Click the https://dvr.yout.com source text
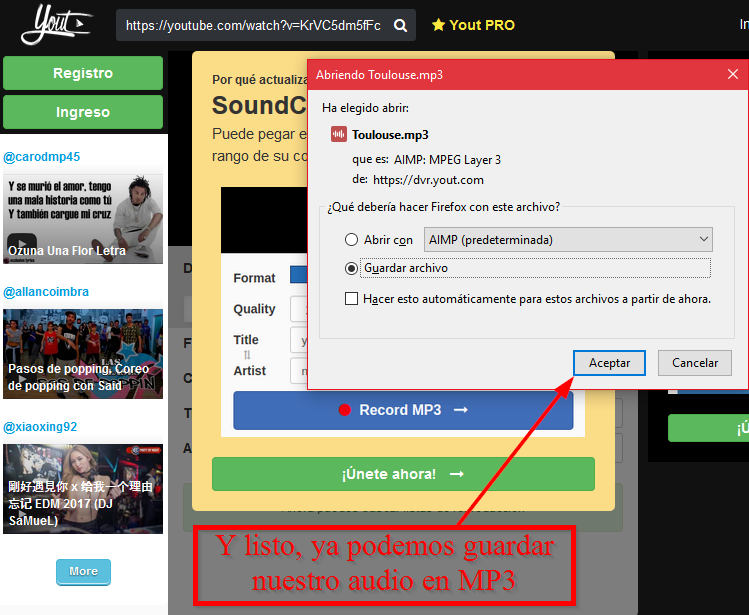Image resolution: width=749 pixels, height=615 pixels. point(428,180)
